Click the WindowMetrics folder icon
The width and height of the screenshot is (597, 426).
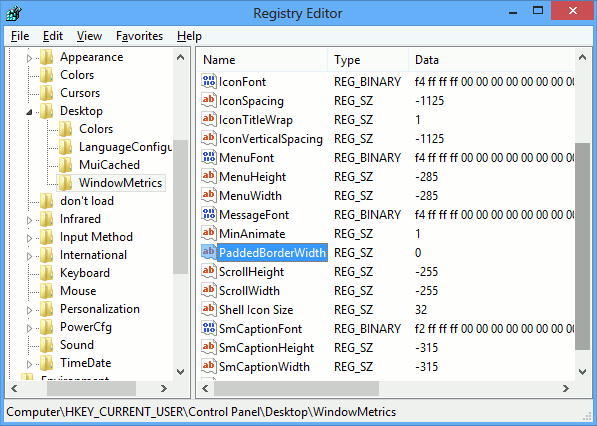coord(65,183)
